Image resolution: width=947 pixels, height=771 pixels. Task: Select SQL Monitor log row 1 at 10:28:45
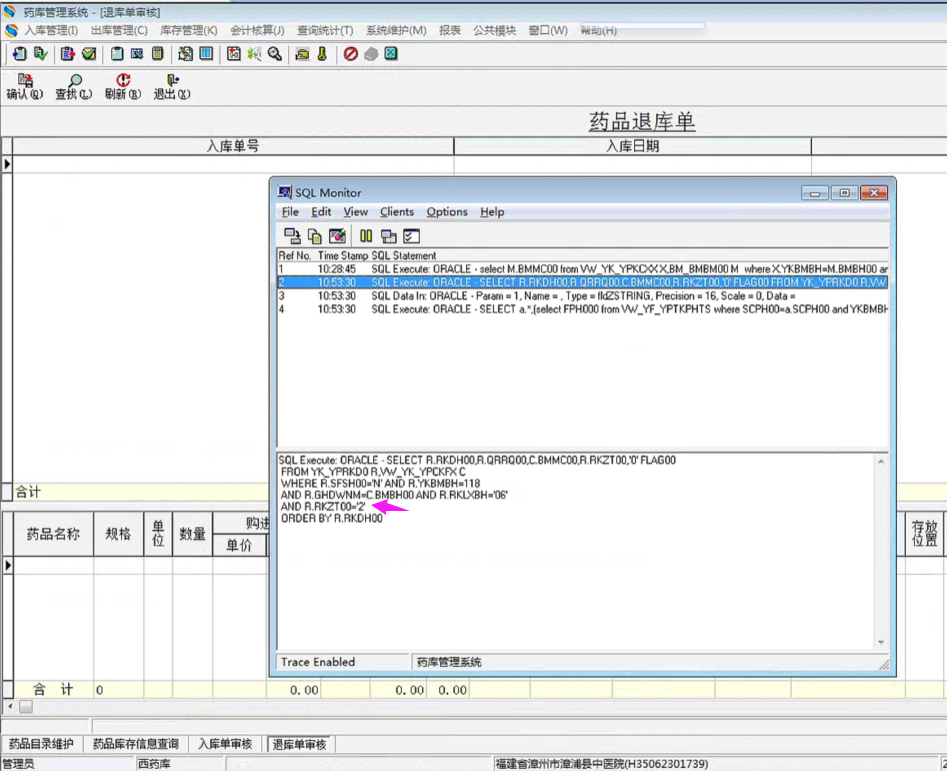pyautogui.click(x=583, y=269)
